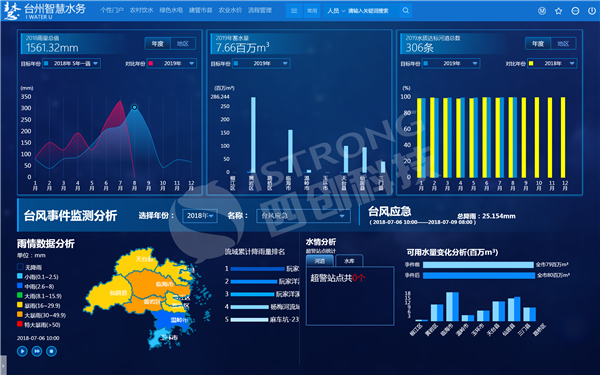Screen dimensions: 600x375
Task: Select 地区 toggle in rainfall panel
Action: (183, 44)
